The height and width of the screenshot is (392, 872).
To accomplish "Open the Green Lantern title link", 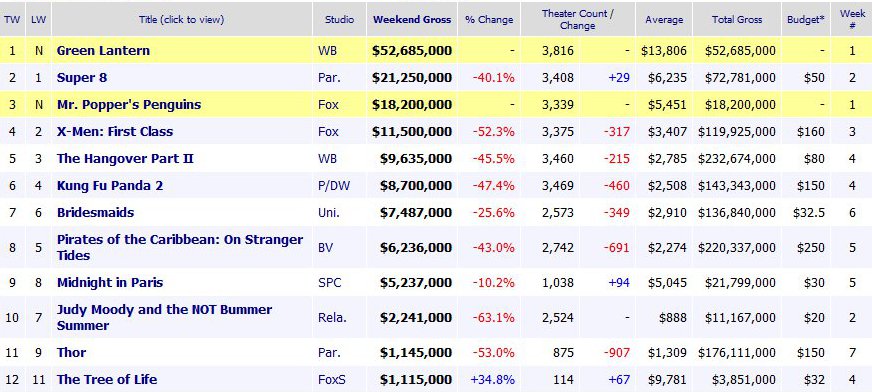I will click(x=103, y=51).
